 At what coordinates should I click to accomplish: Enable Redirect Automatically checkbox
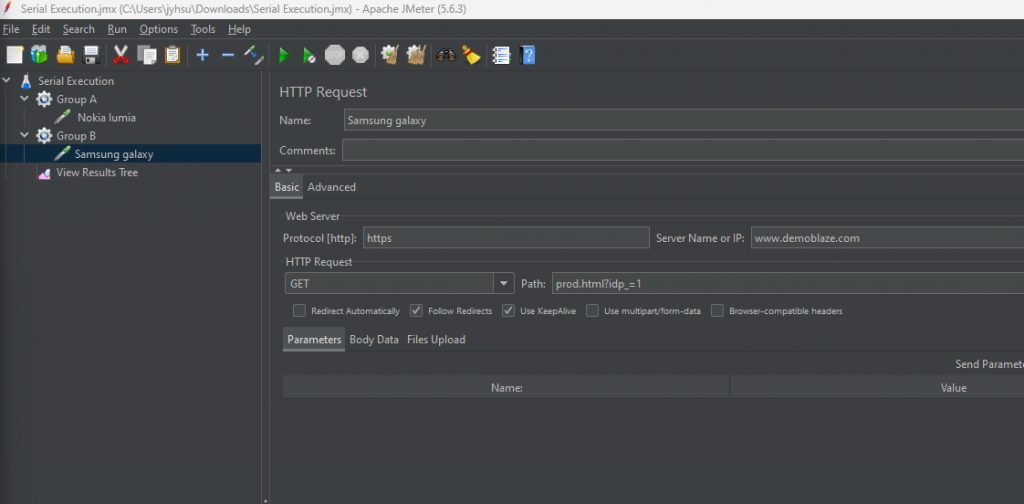(299, 311)
